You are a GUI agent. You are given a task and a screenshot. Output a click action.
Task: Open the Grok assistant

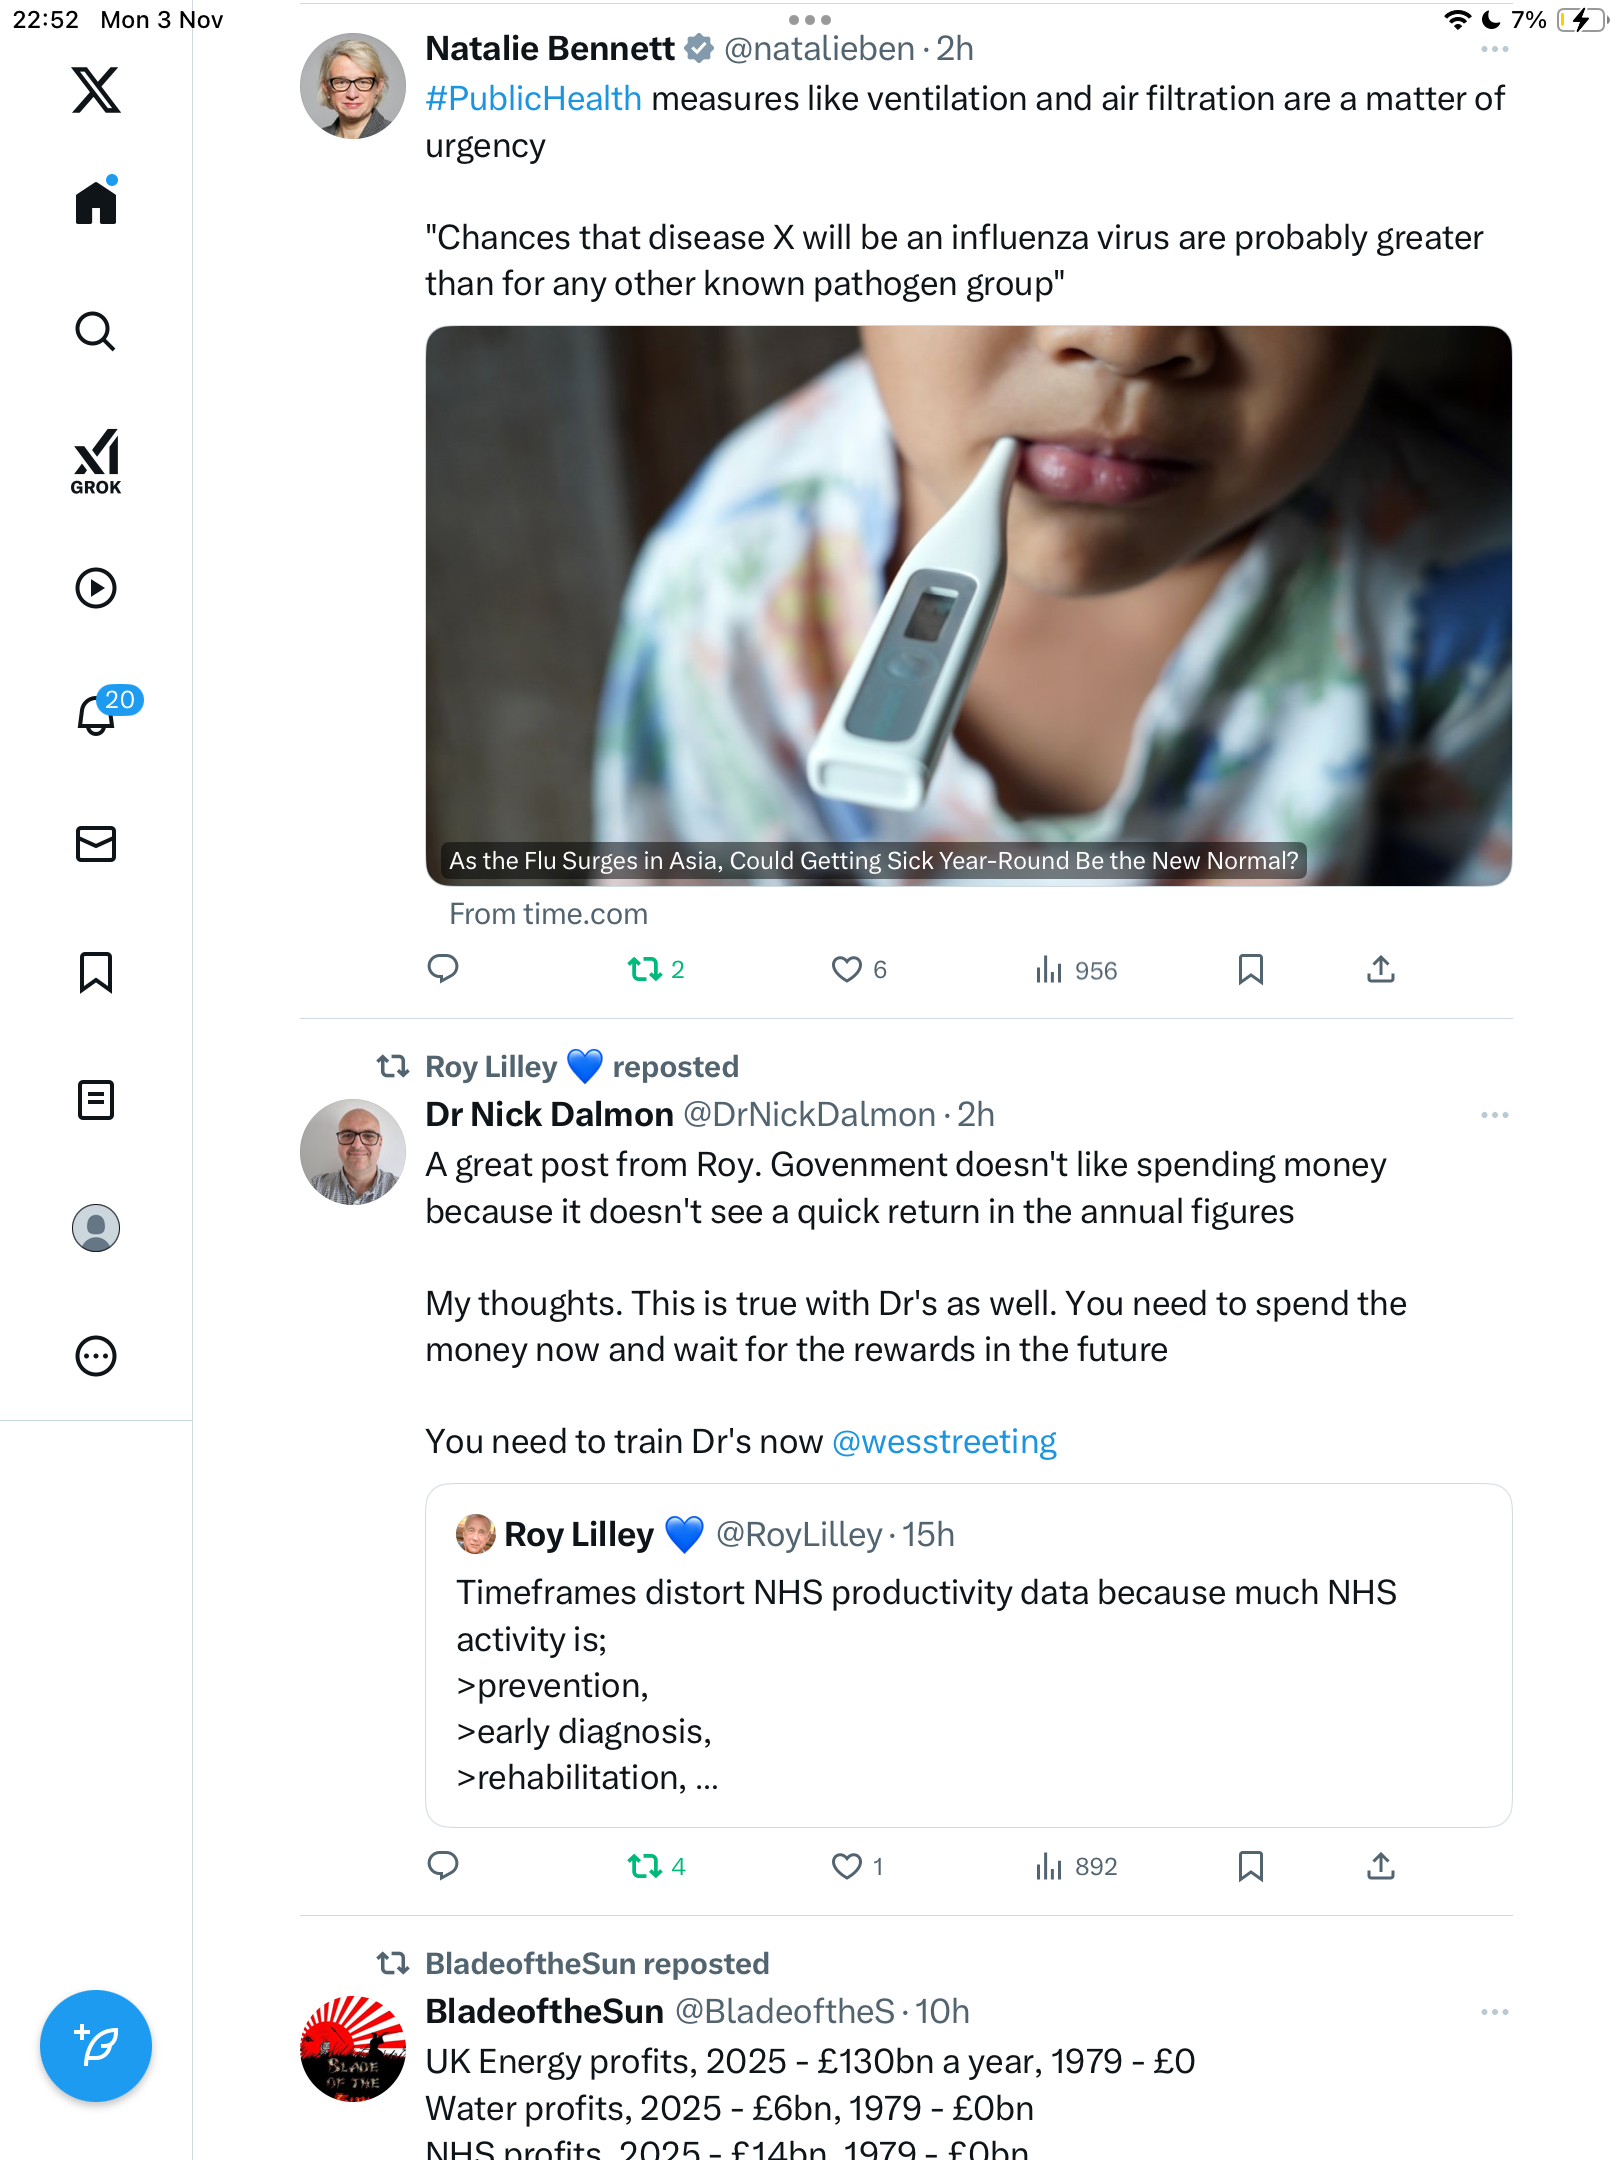pyautogui.click(x=96, y=462)
